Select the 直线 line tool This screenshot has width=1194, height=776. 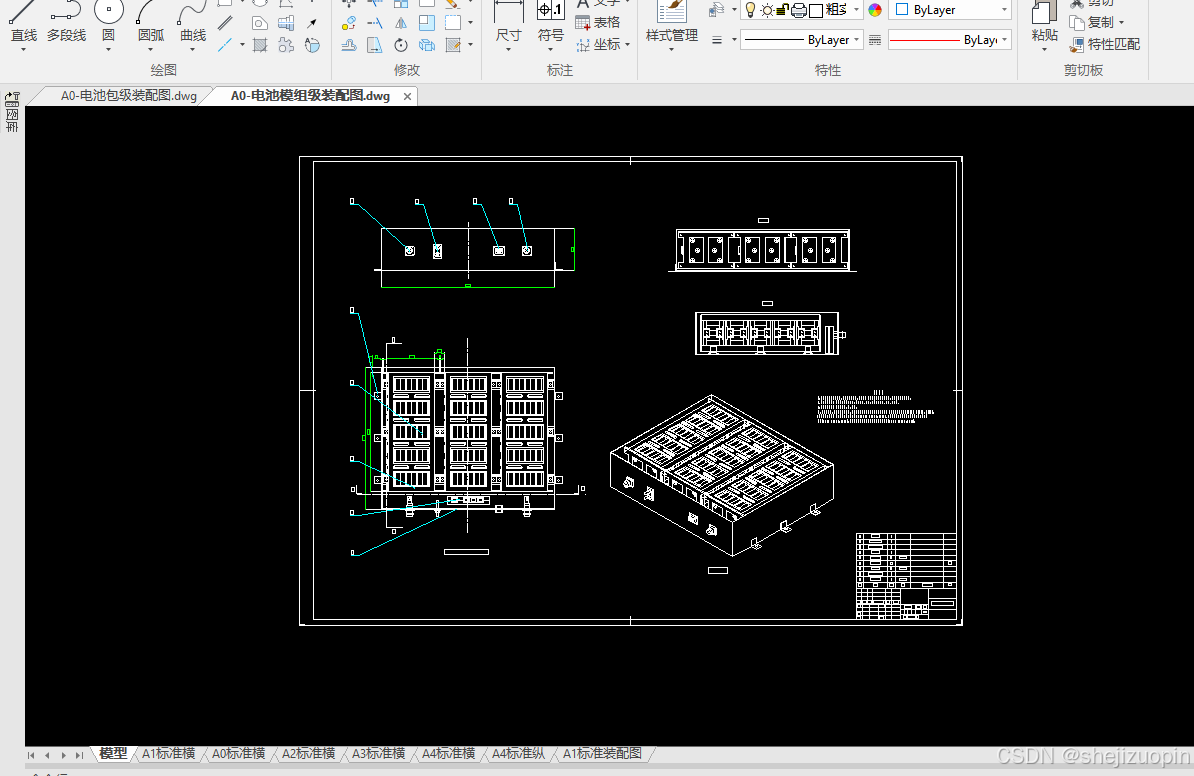tap(24, 21)
